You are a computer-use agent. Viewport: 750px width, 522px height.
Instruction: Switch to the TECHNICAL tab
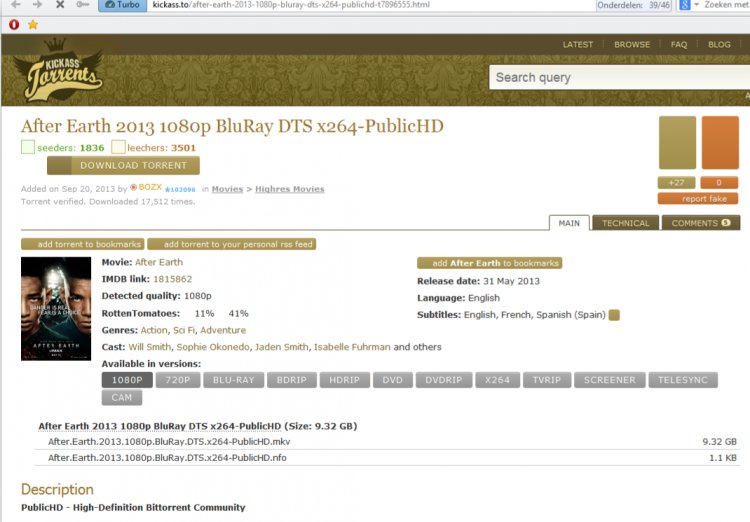point(626,223)
